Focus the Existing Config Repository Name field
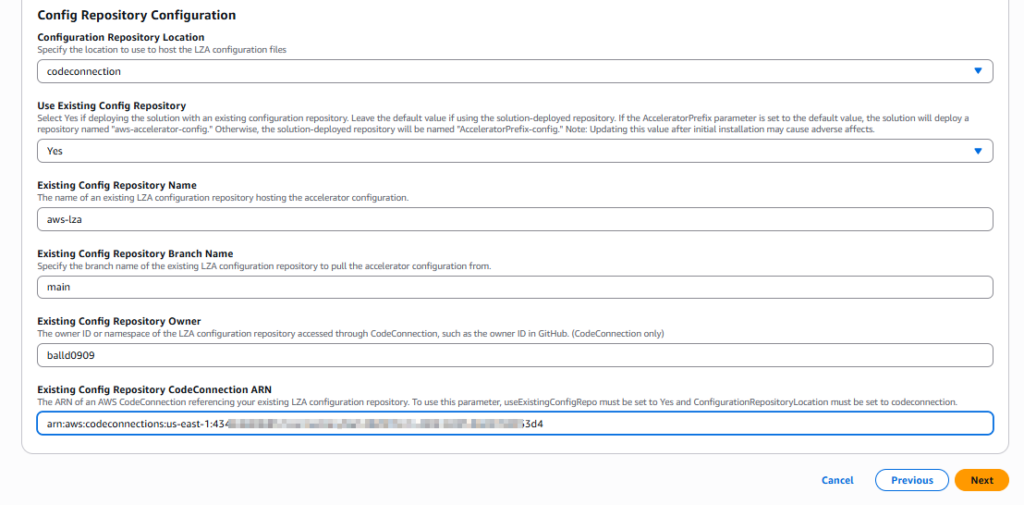The height and width of the screenshot is (505, 1024). coord(514,219)
